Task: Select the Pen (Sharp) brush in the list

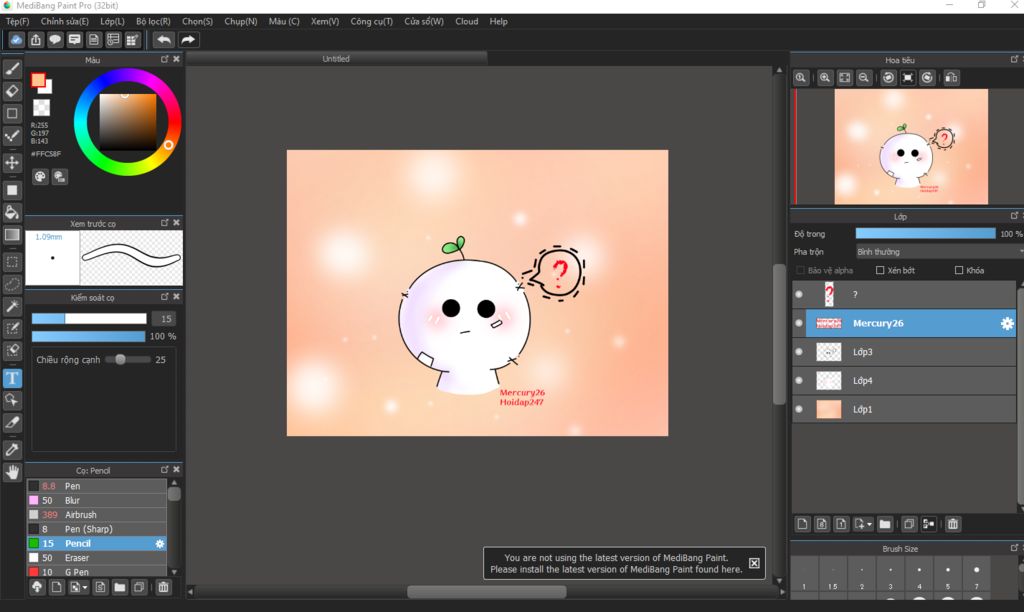Action: pos(97,529)
